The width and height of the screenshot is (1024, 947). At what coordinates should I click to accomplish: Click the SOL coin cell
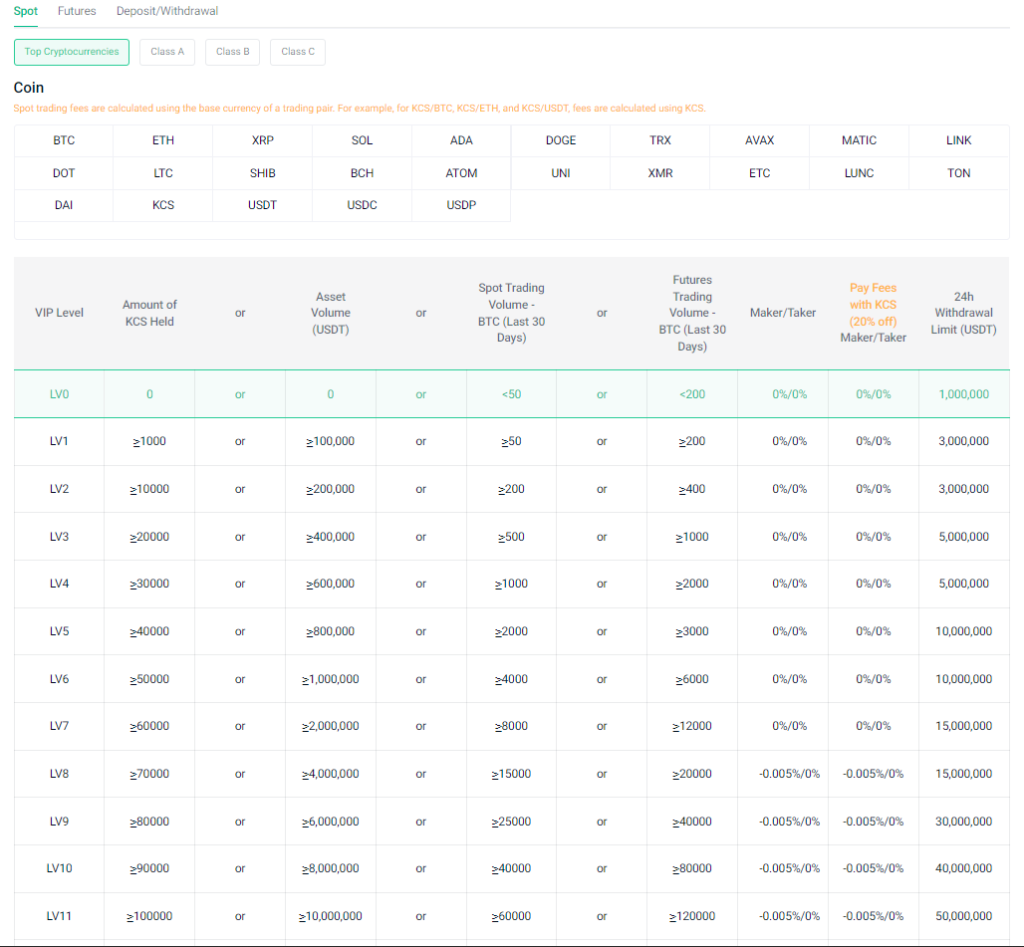pyautogui.click(x=362, y=141)
